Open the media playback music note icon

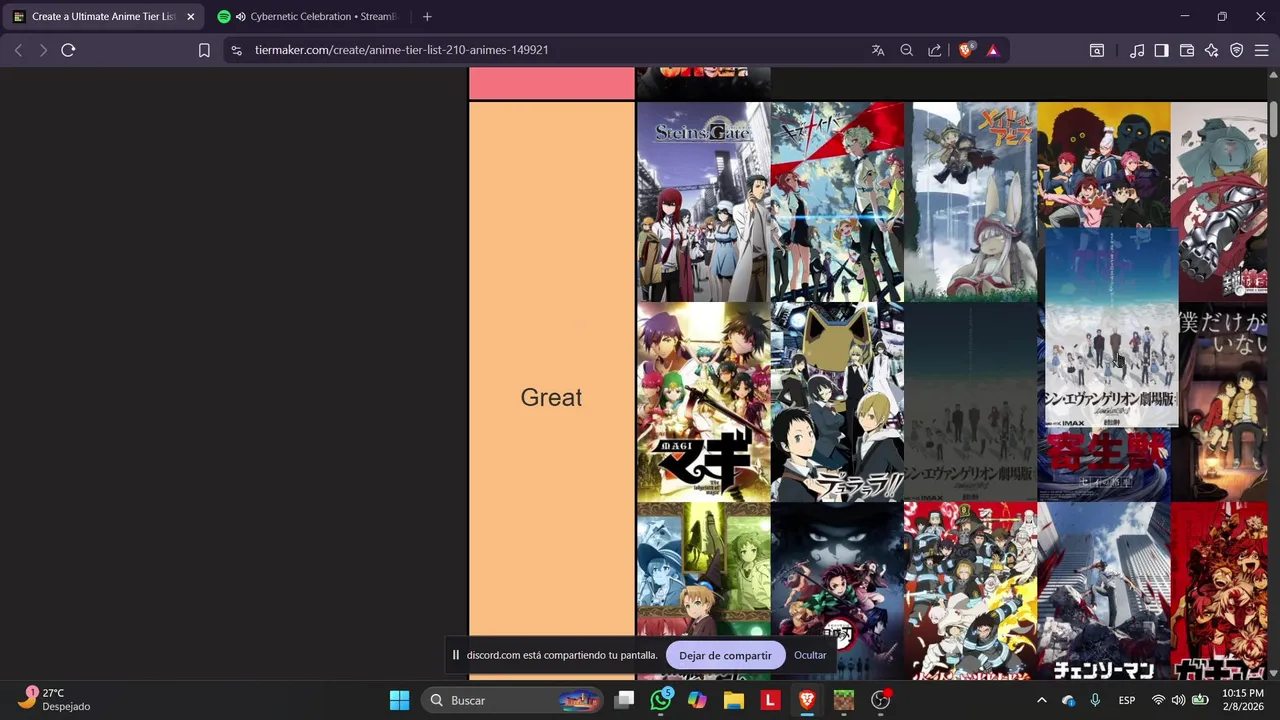(x=1137, y=50)
